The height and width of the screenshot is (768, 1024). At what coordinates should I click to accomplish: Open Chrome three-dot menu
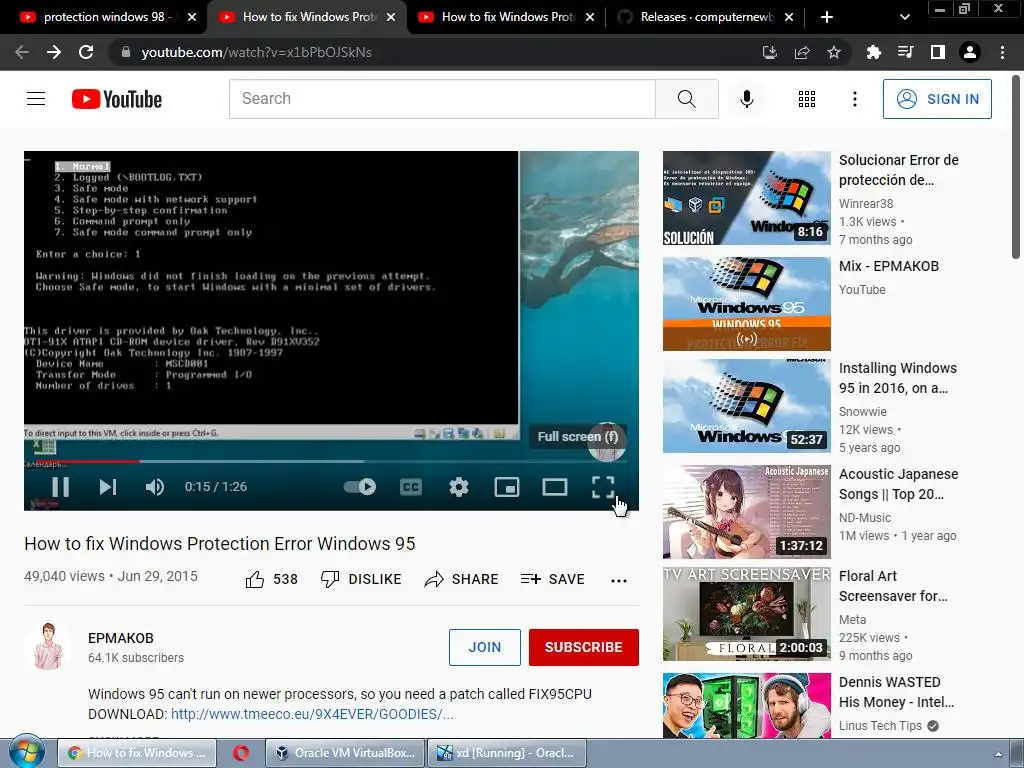point(1002,52)
